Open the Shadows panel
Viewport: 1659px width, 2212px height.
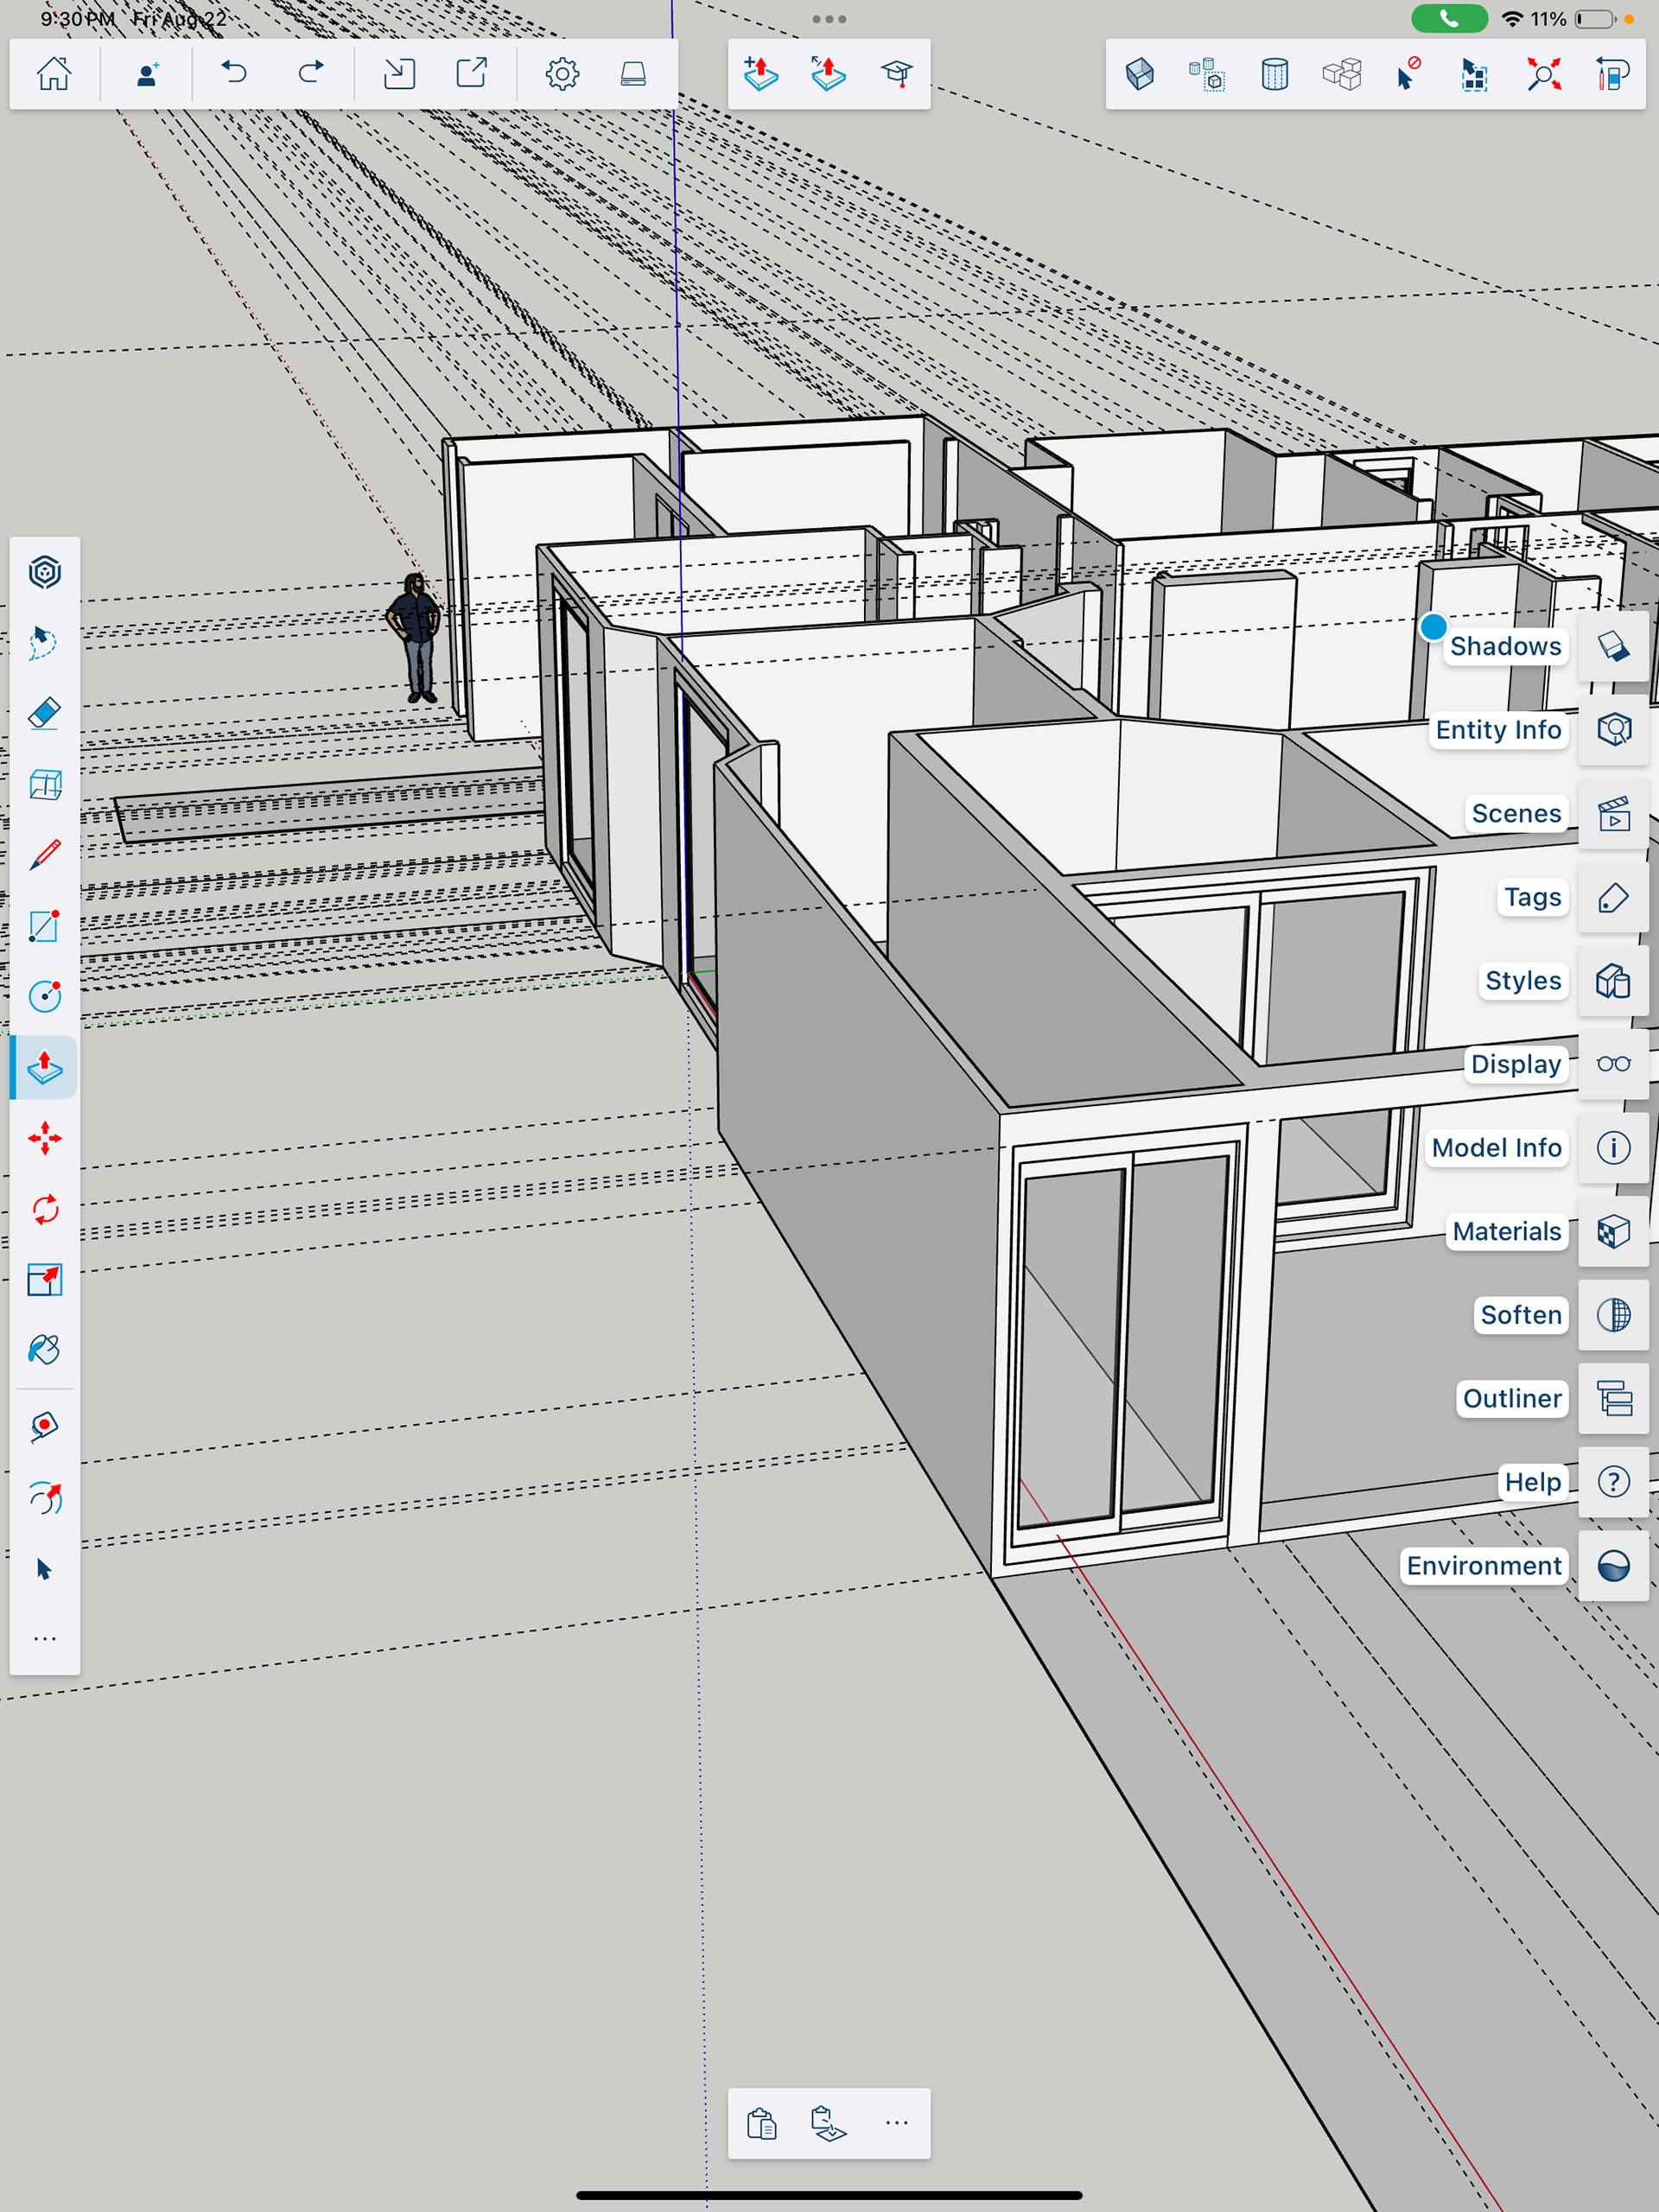point(1613,646)
